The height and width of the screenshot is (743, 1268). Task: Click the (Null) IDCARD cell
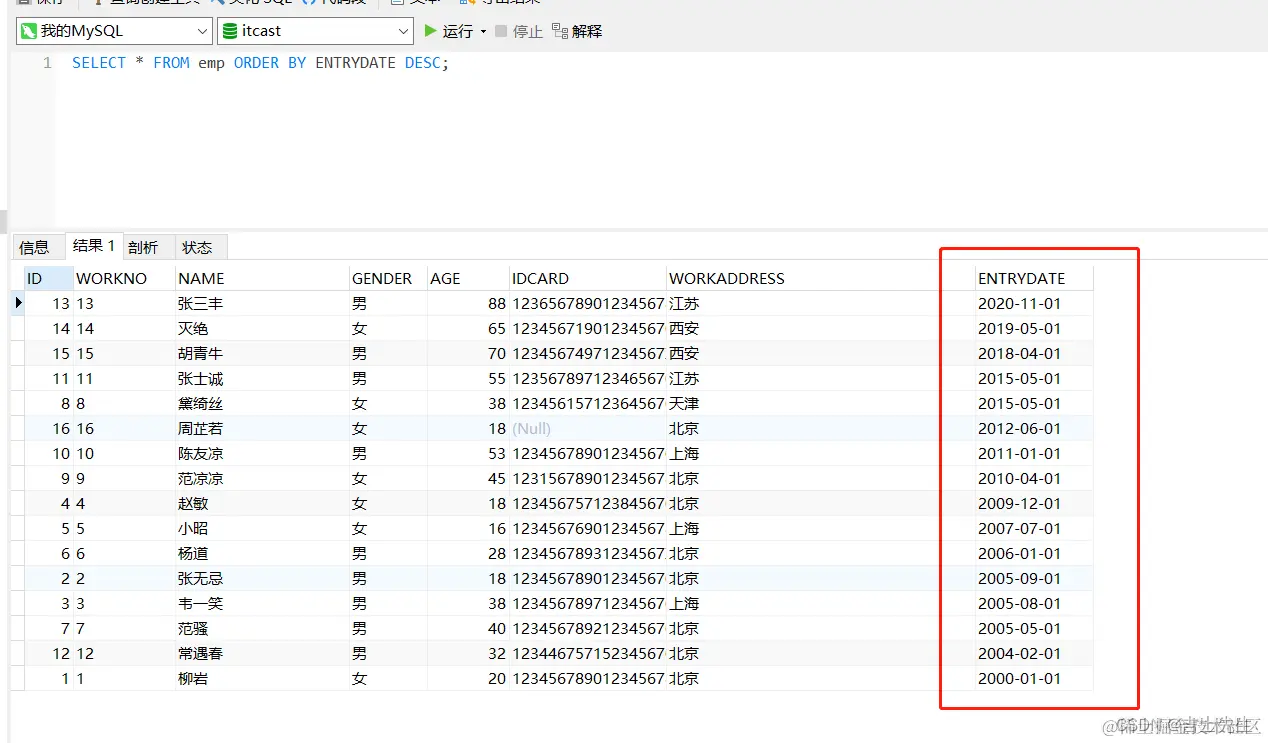[588, 428]
